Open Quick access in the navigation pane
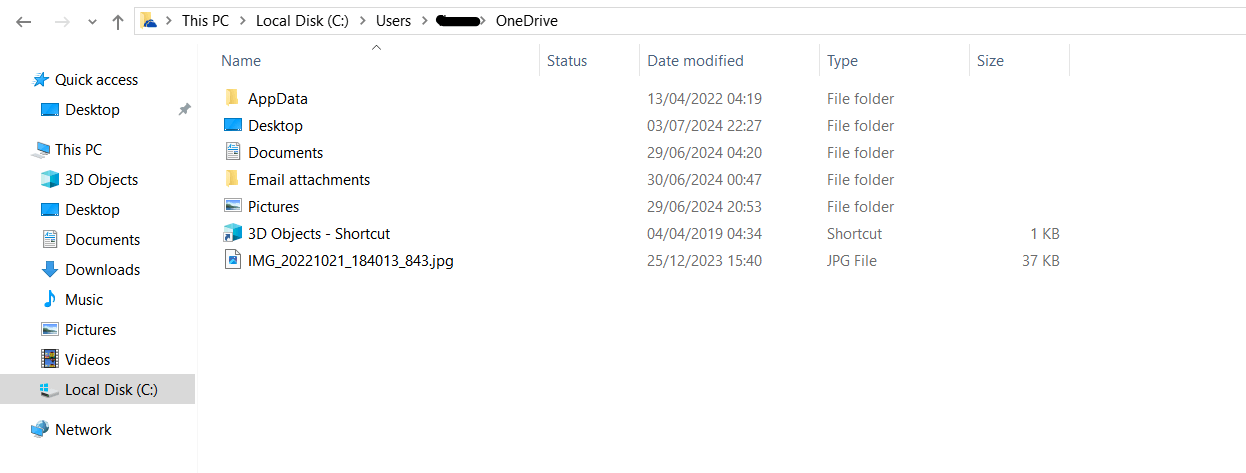Screen dimensions: 1246x473 pyautogui.click(x=96, y=80)
